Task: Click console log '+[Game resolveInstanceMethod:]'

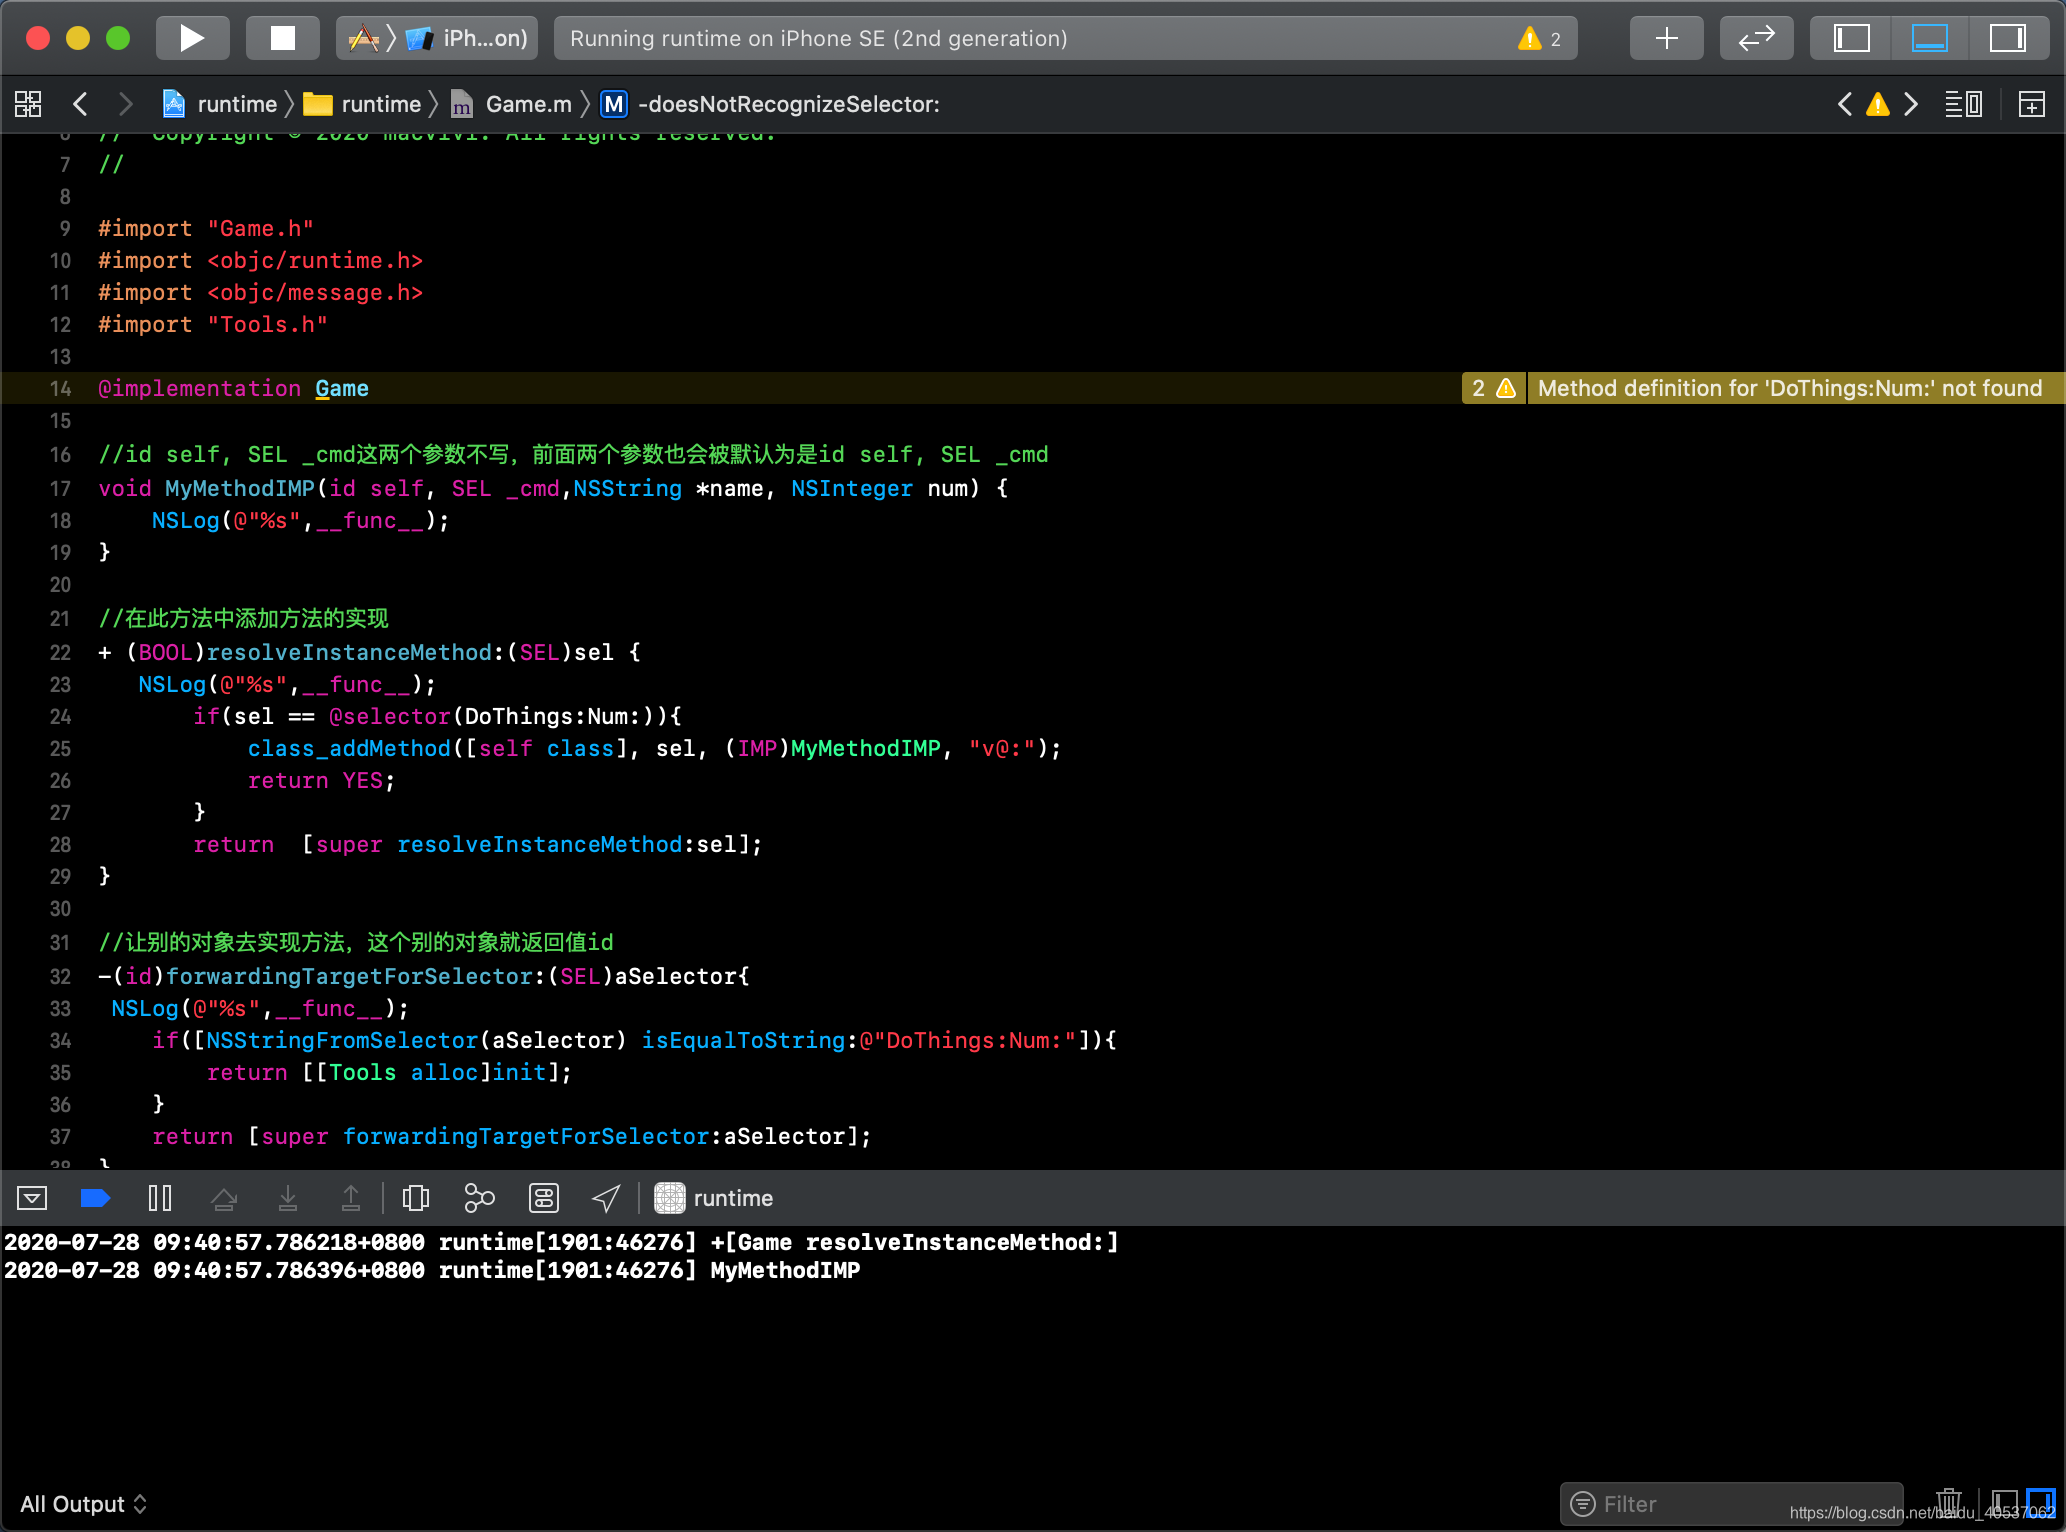Action: [x=914, y=1242]
